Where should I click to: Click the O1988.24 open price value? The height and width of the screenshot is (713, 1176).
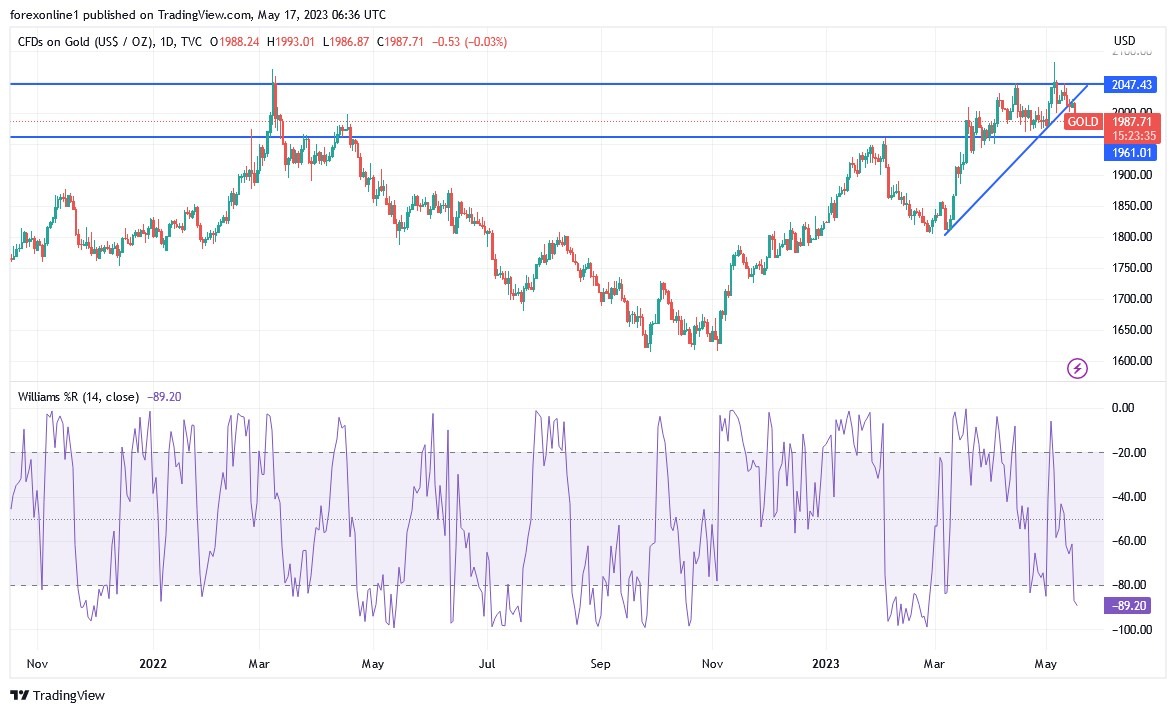(x=234, y=42)
